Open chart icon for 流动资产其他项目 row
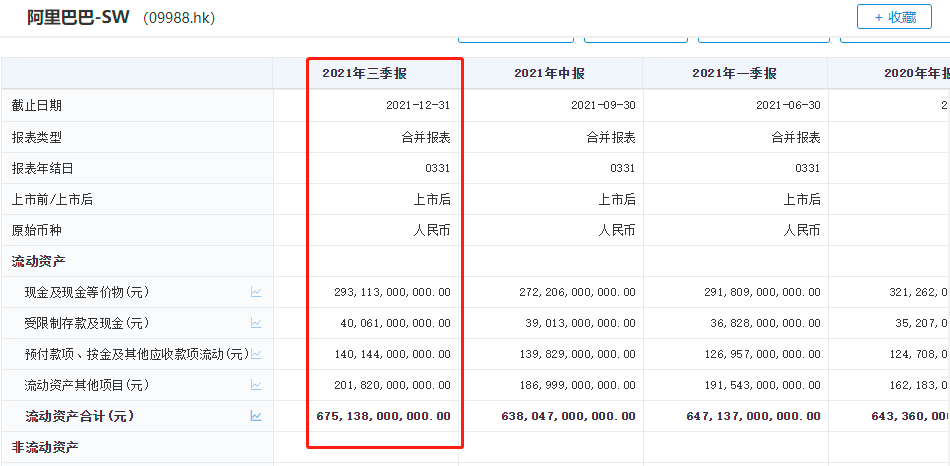 pos(256,385)
